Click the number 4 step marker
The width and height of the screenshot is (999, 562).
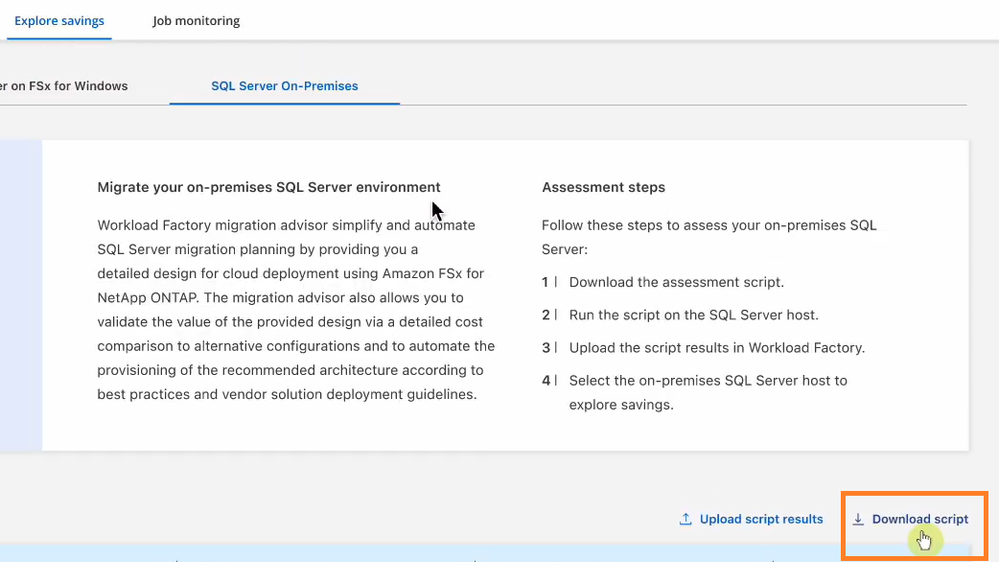[546, 381]
